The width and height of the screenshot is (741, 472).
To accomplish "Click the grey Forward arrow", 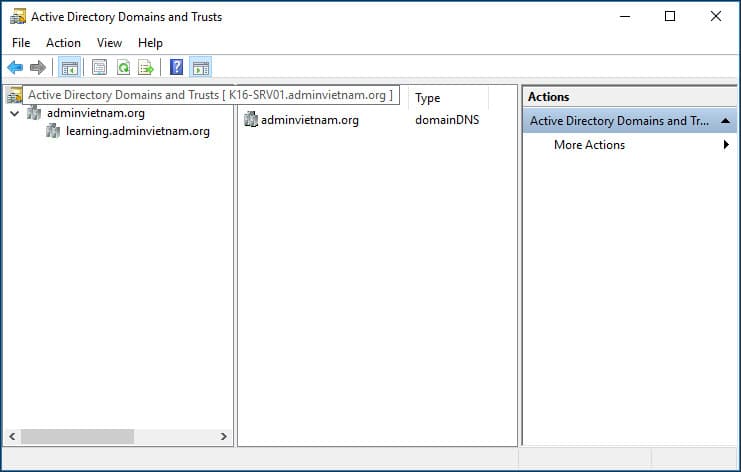I will point(38,68).
